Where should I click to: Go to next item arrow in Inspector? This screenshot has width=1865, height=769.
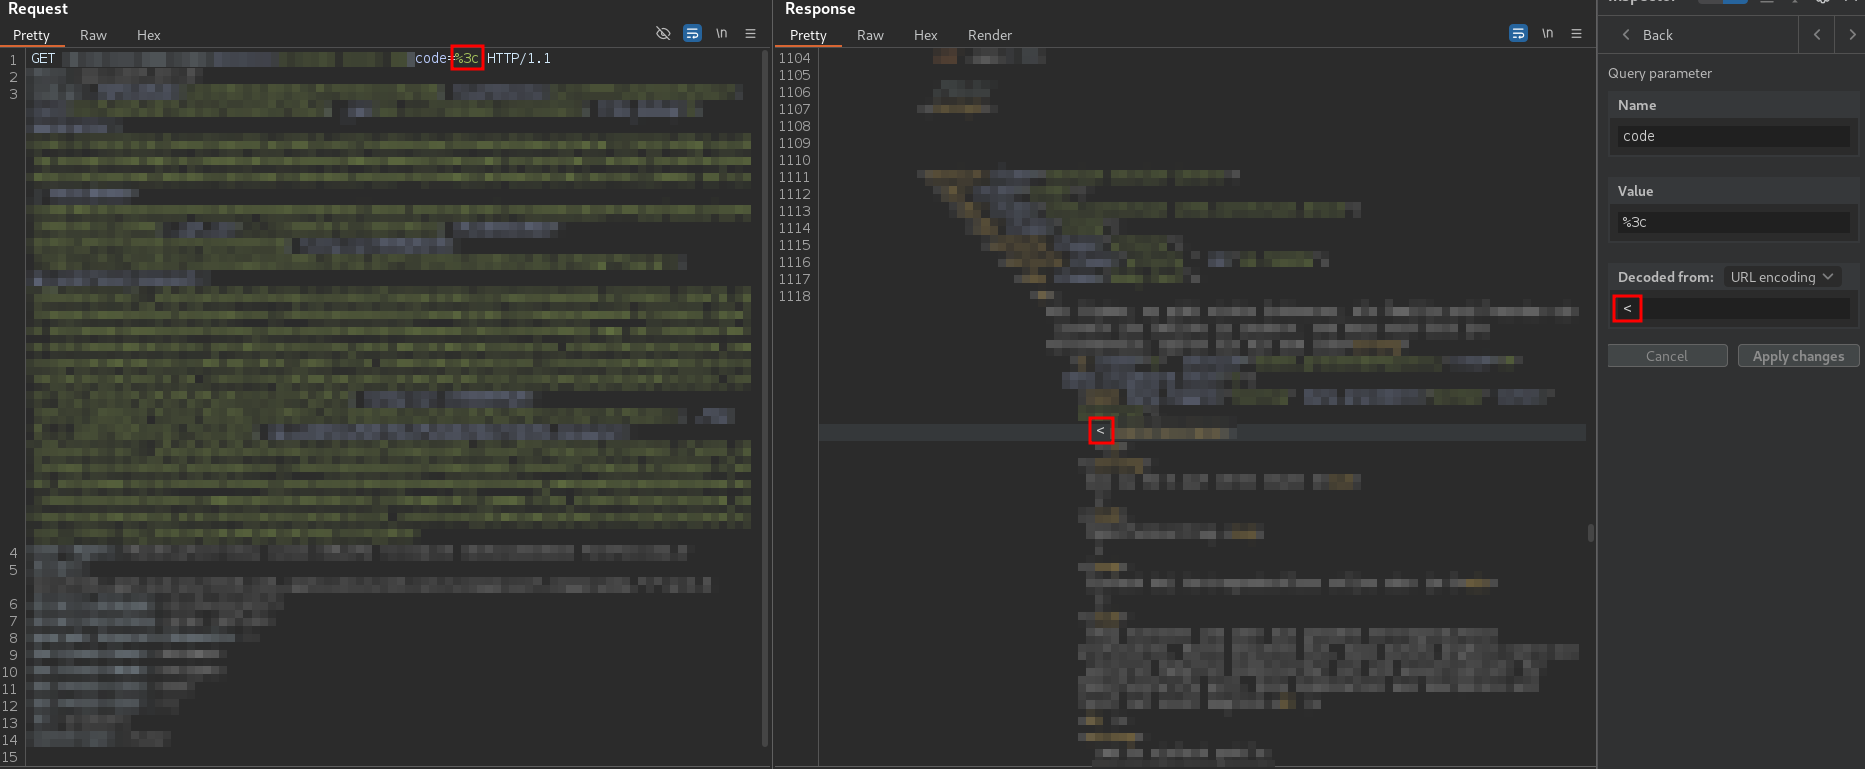1851,34
